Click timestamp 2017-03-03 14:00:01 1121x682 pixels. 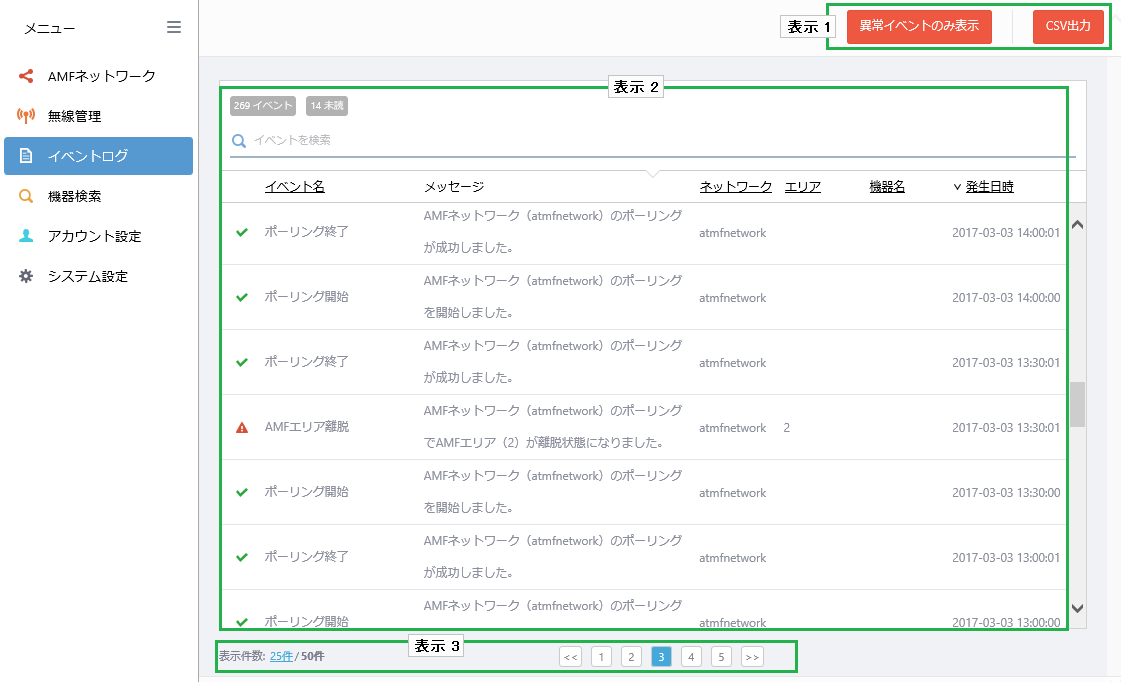tap(1006, 232)
